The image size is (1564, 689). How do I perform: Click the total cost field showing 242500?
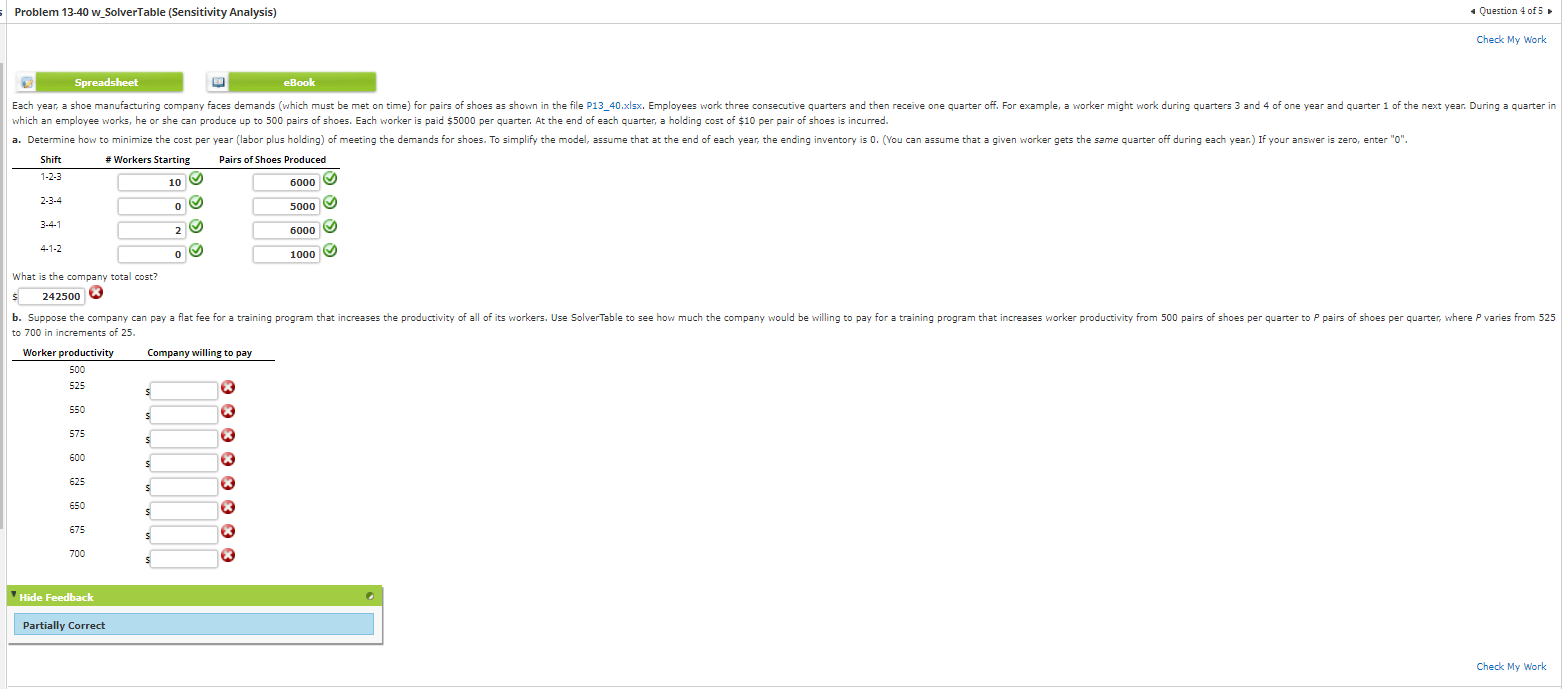click(52, 296)
